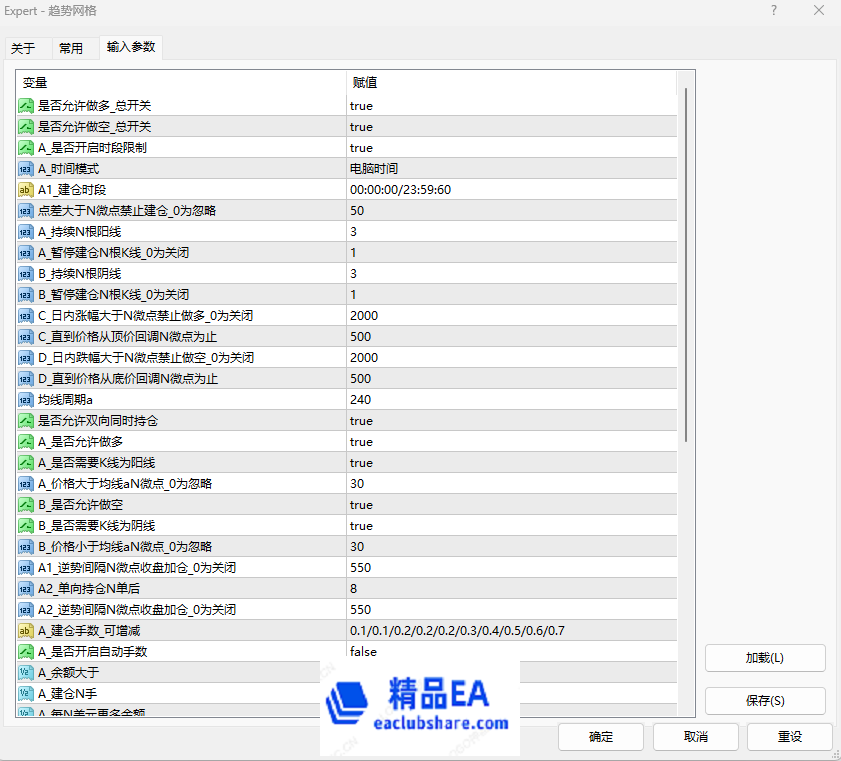Click the icon beside A_暂停建仓N根K线_0为关闭
This screenshot has height=761, width=841.
pyautogui.click(x=26, y=253)
